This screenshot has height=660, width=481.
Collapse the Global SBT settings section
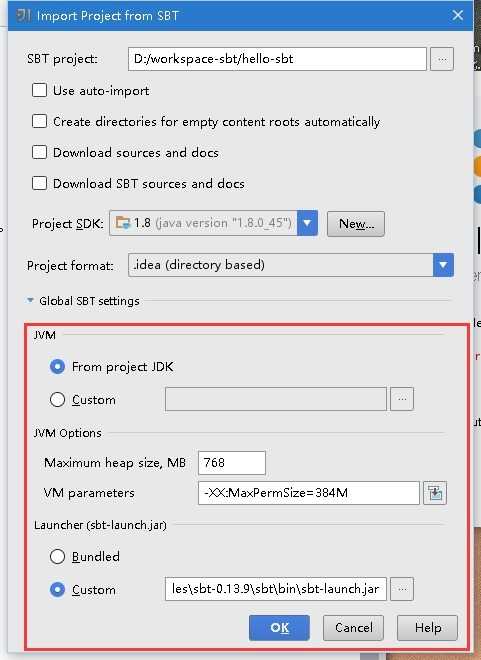30,301
